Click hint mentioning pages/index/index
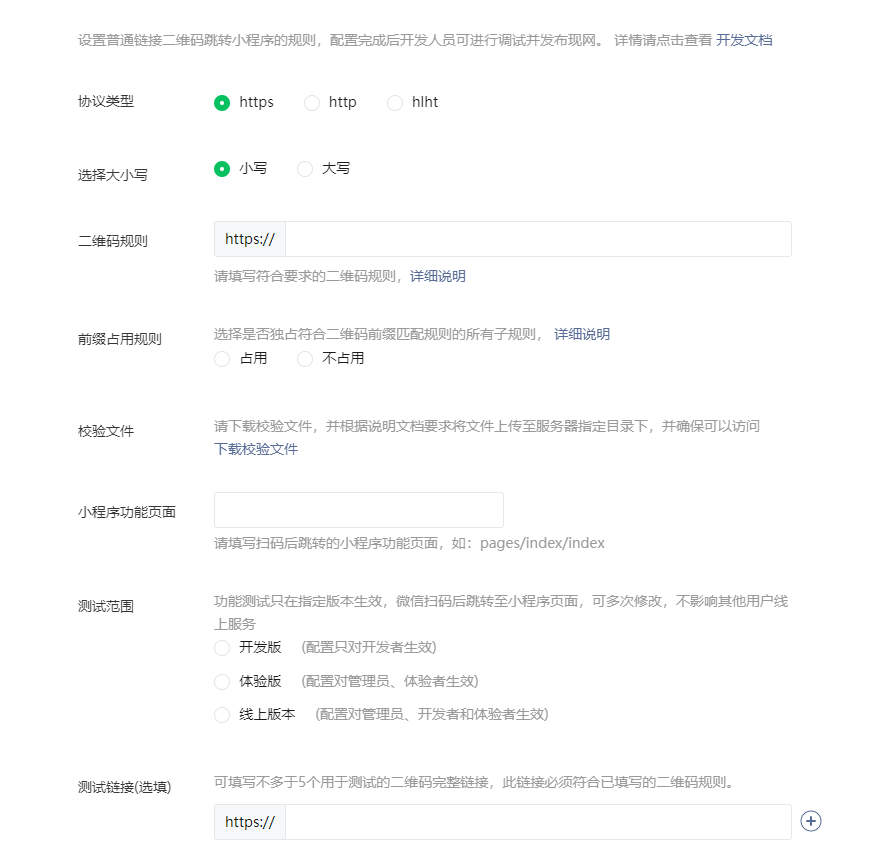 [x=409, y=543]
